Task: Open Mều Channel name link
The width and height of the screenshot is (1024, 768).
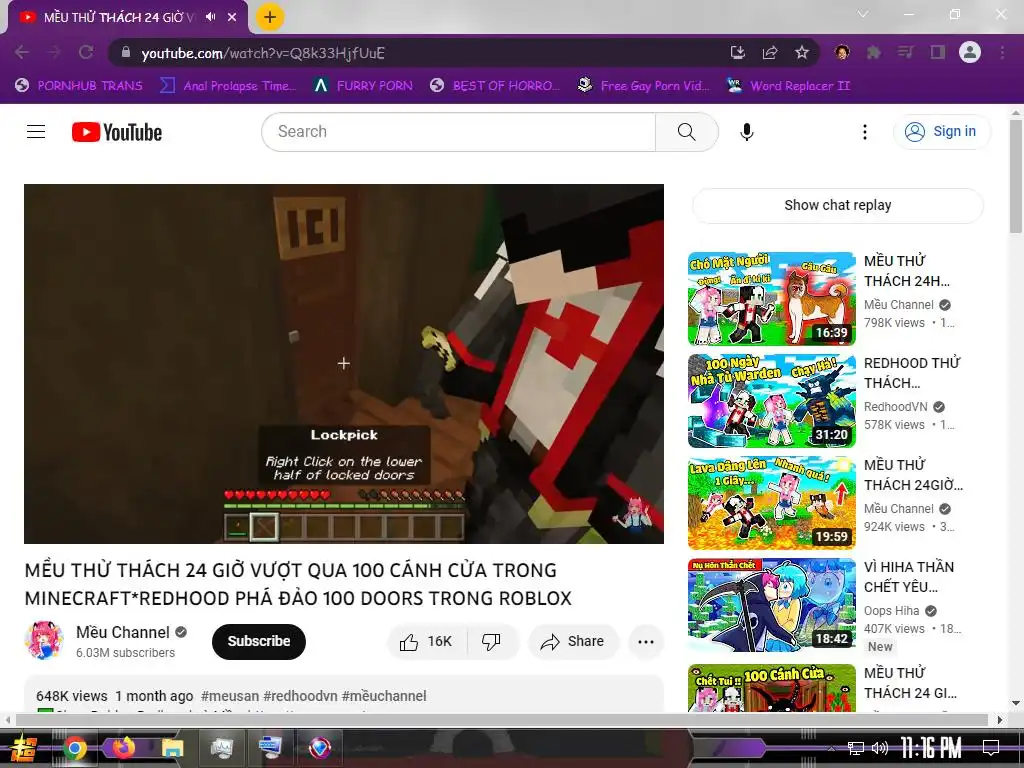Action: 123,632
